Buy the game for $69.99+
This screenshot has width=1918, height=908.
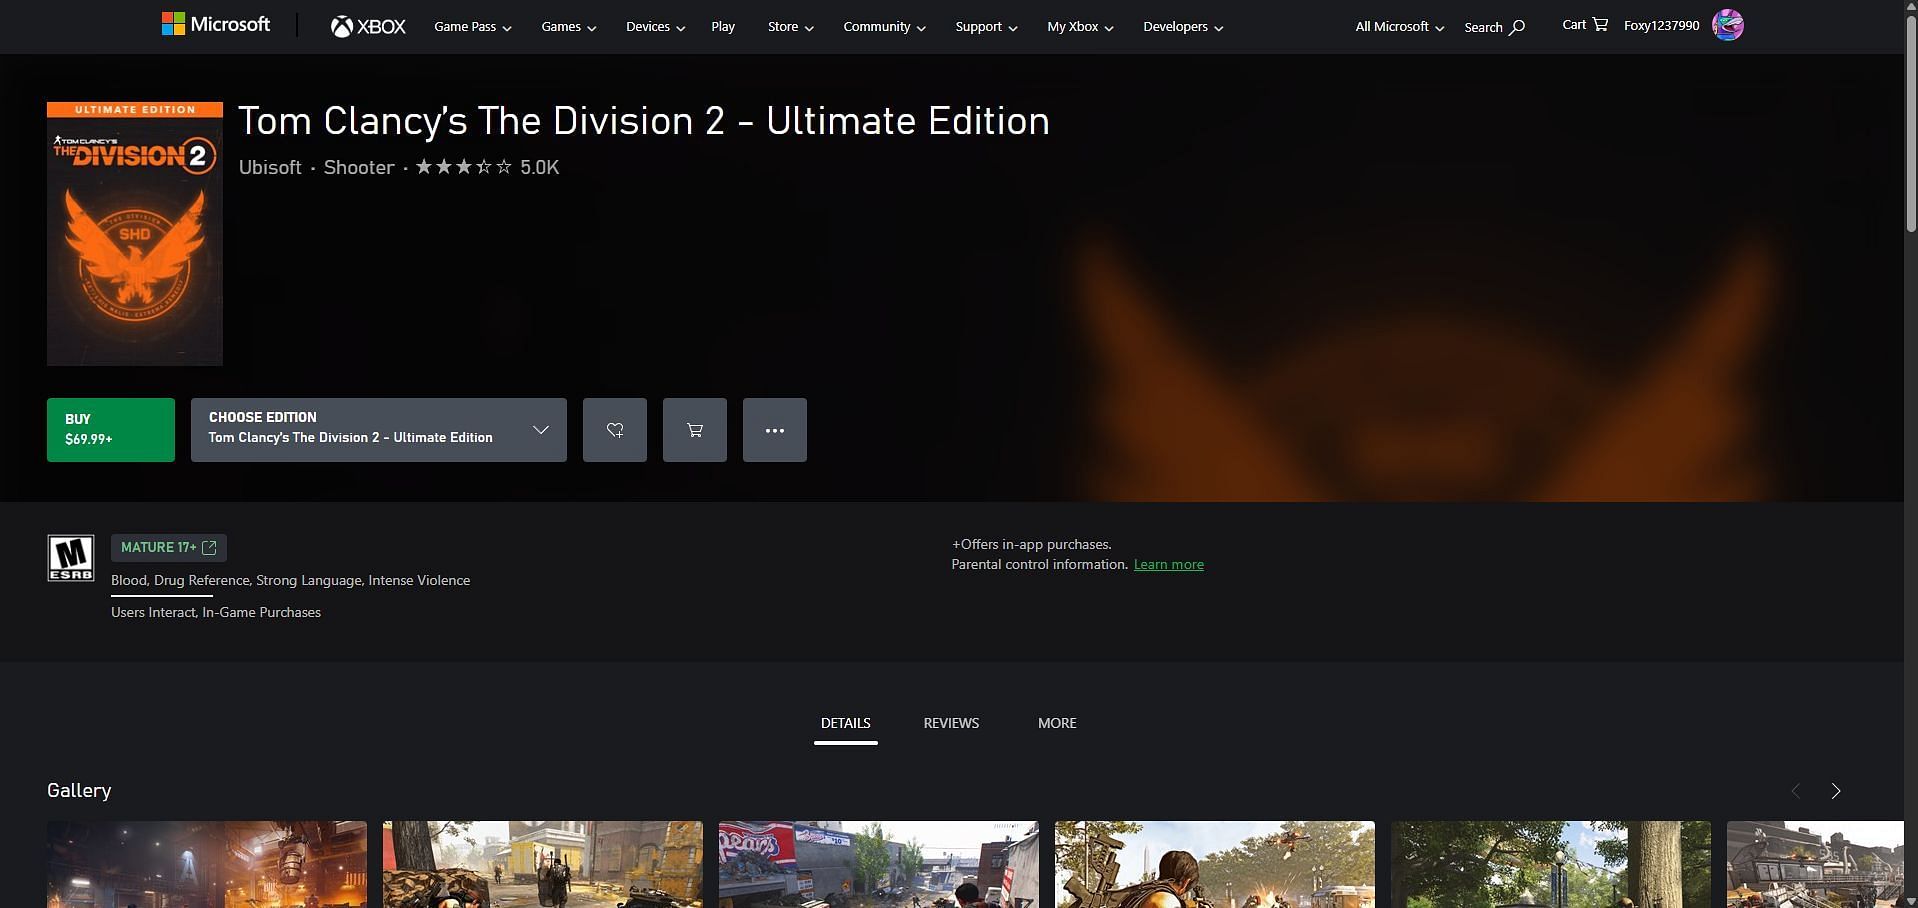tap(111, 430)
